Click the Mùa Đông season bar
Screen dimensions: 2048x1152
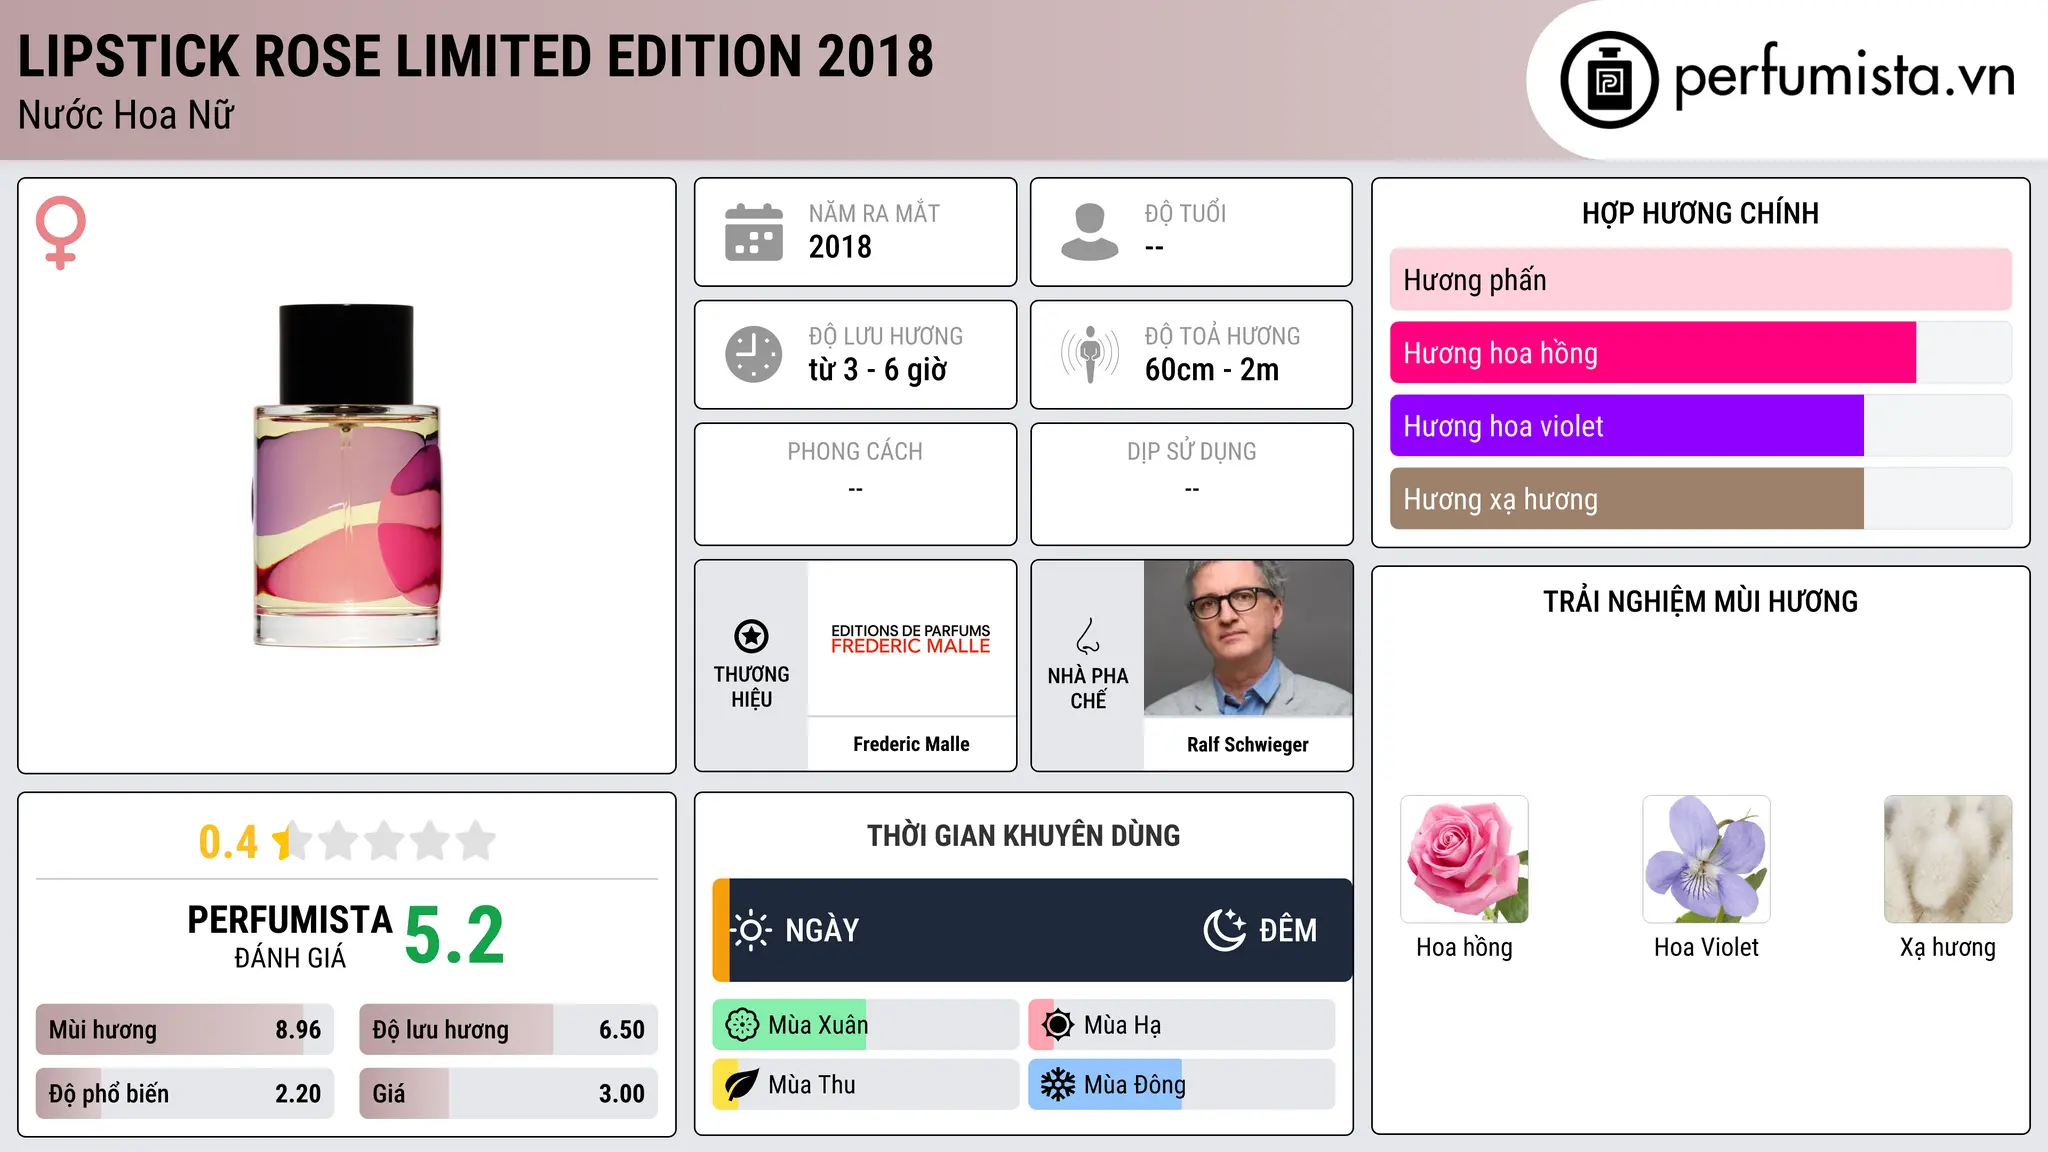[1182, 1085]
